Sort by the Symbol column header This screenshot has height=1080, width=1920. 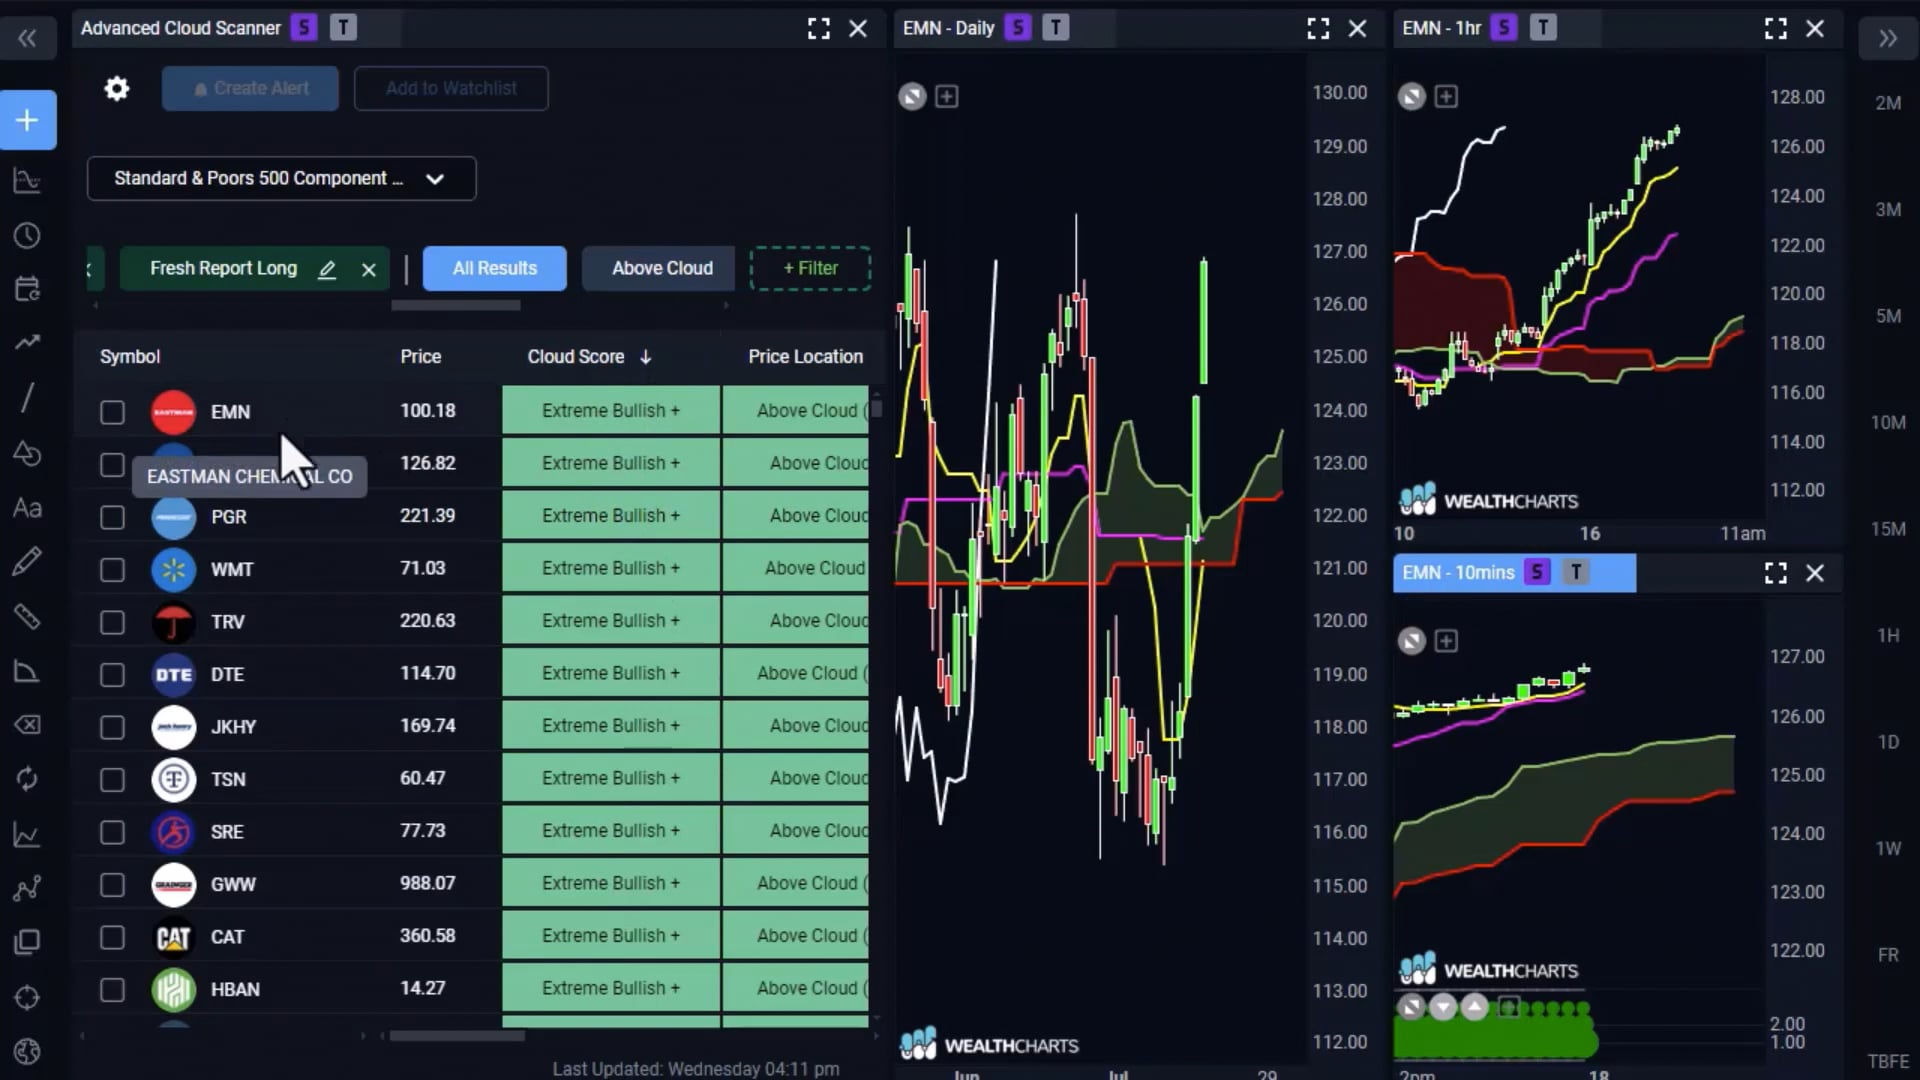tap(130, 357)
